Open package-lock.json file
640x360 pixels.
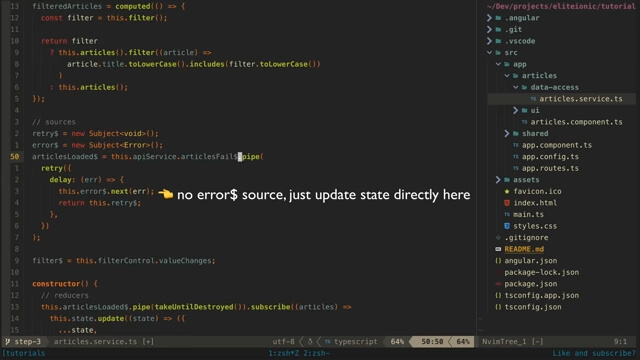pyautogui.click(x=542, y=272)
